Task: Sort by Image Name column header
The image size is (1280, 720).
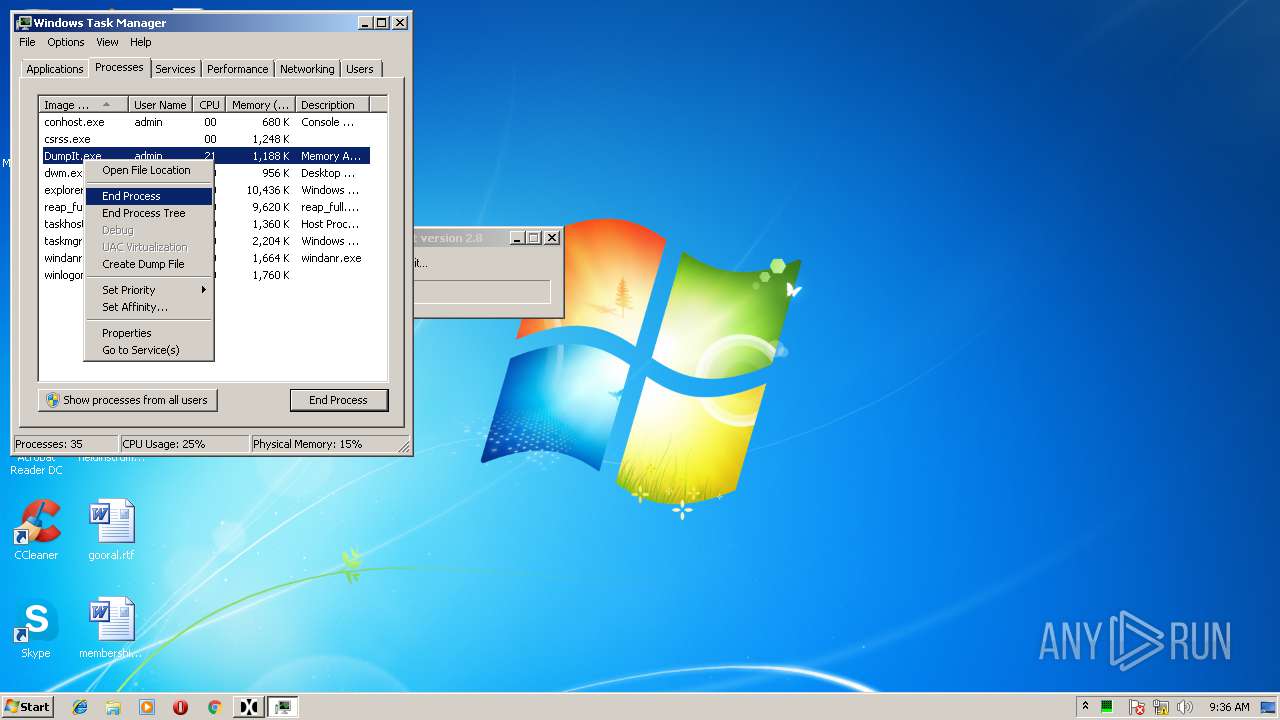Action: pyautogui.click(x=83, y=105)
